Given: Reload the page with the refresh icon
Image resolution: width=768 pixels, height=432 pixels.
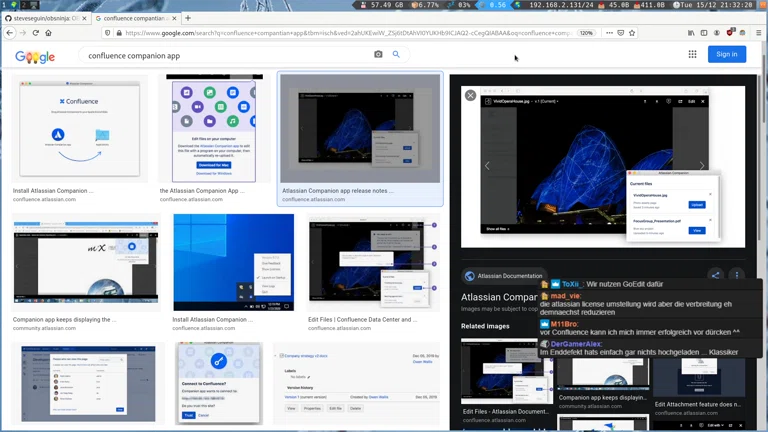Looking at the screenshot, I should [35, 33].
